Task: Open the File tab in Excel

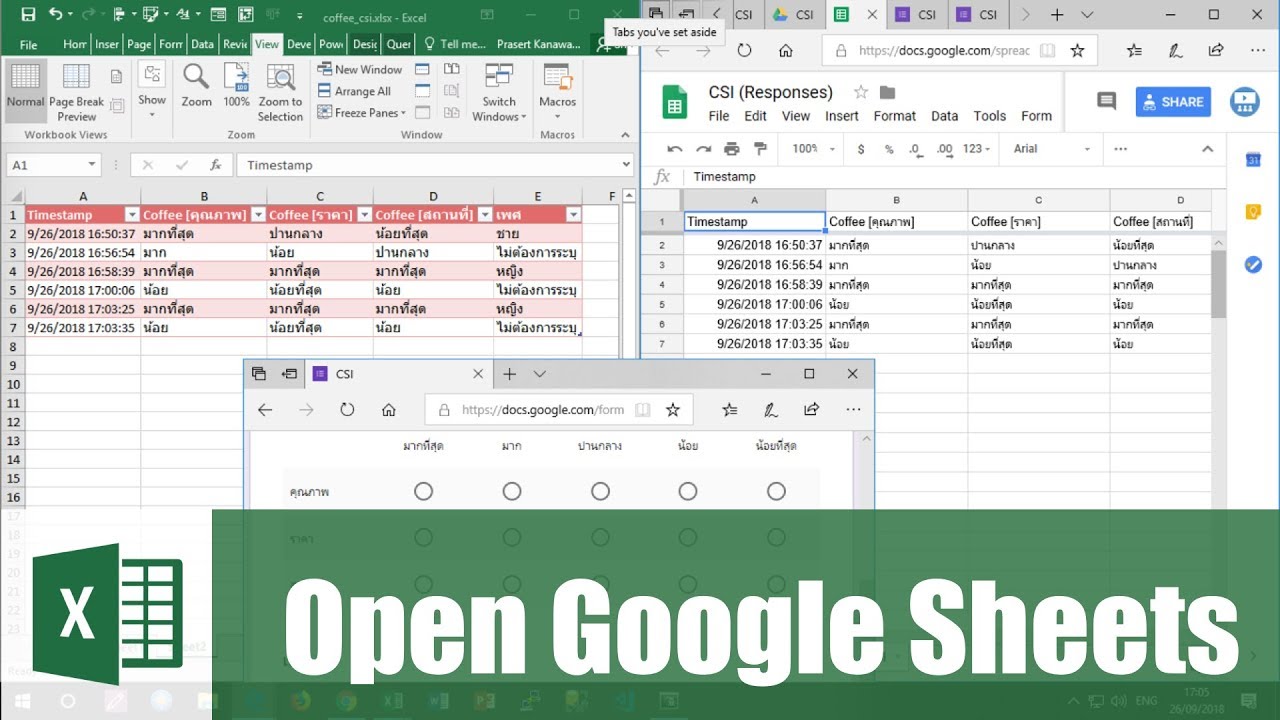Action: 29,44
